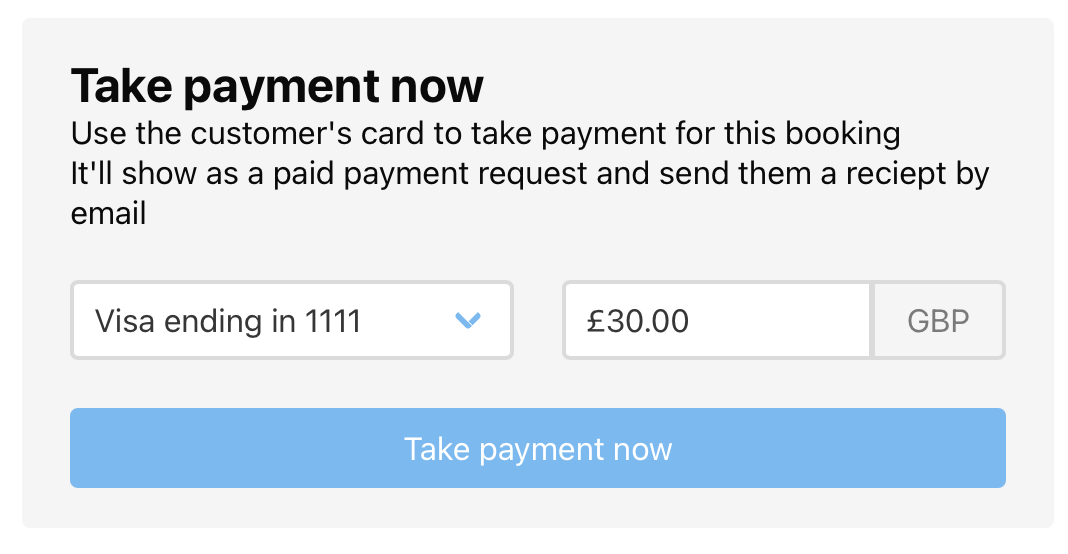
Task: Click the word email in the description
Action: pyautogui.click(x=108, y=213)
